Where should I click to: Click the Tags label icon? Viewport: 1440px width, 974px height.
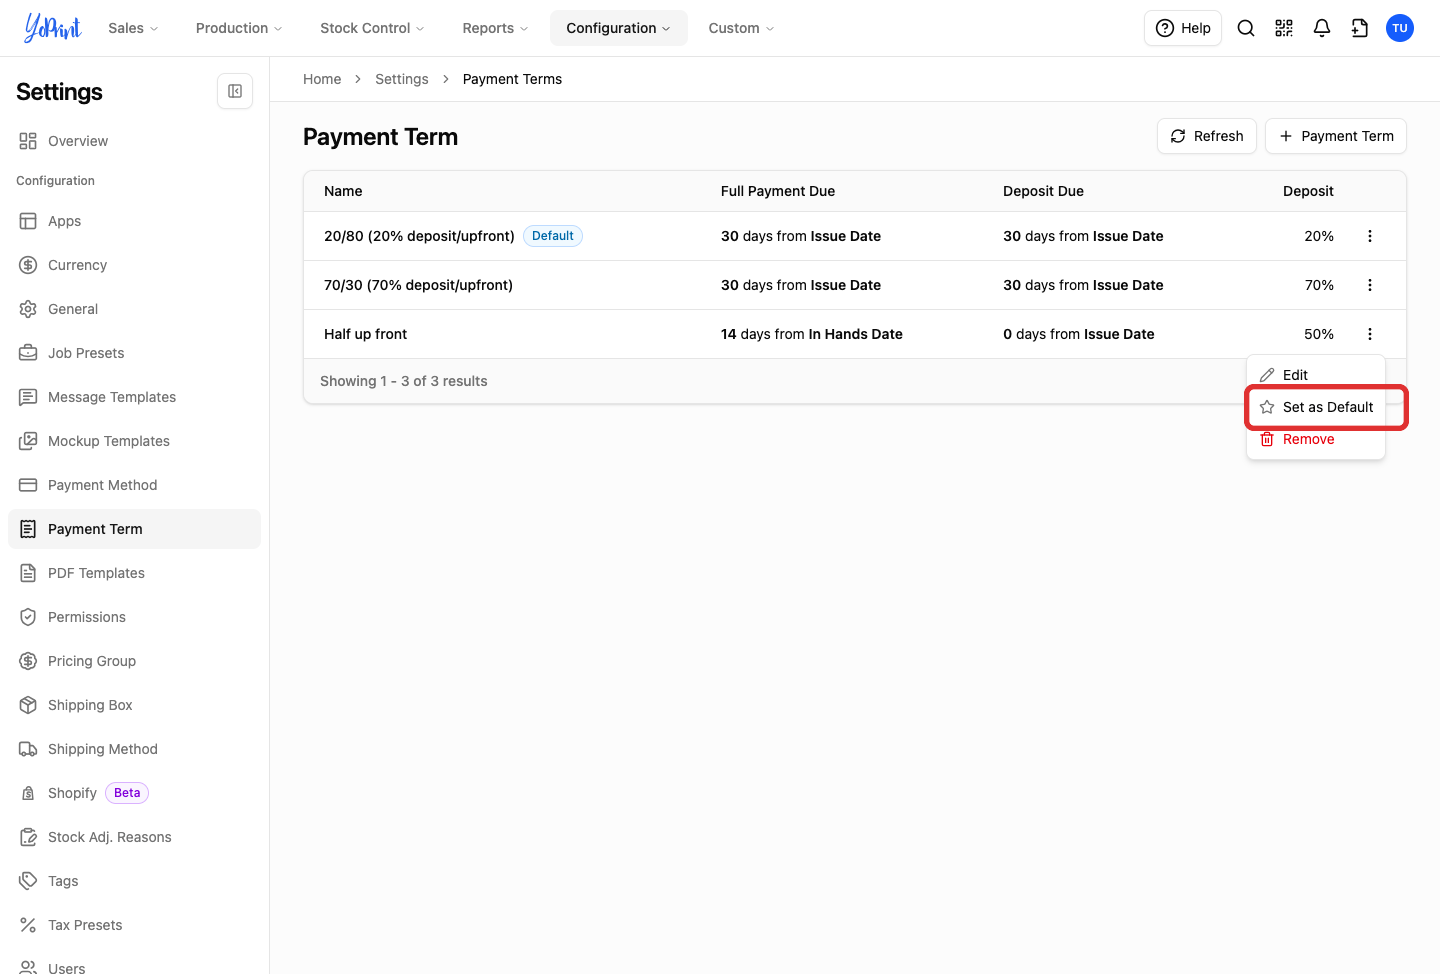(28, 881)
